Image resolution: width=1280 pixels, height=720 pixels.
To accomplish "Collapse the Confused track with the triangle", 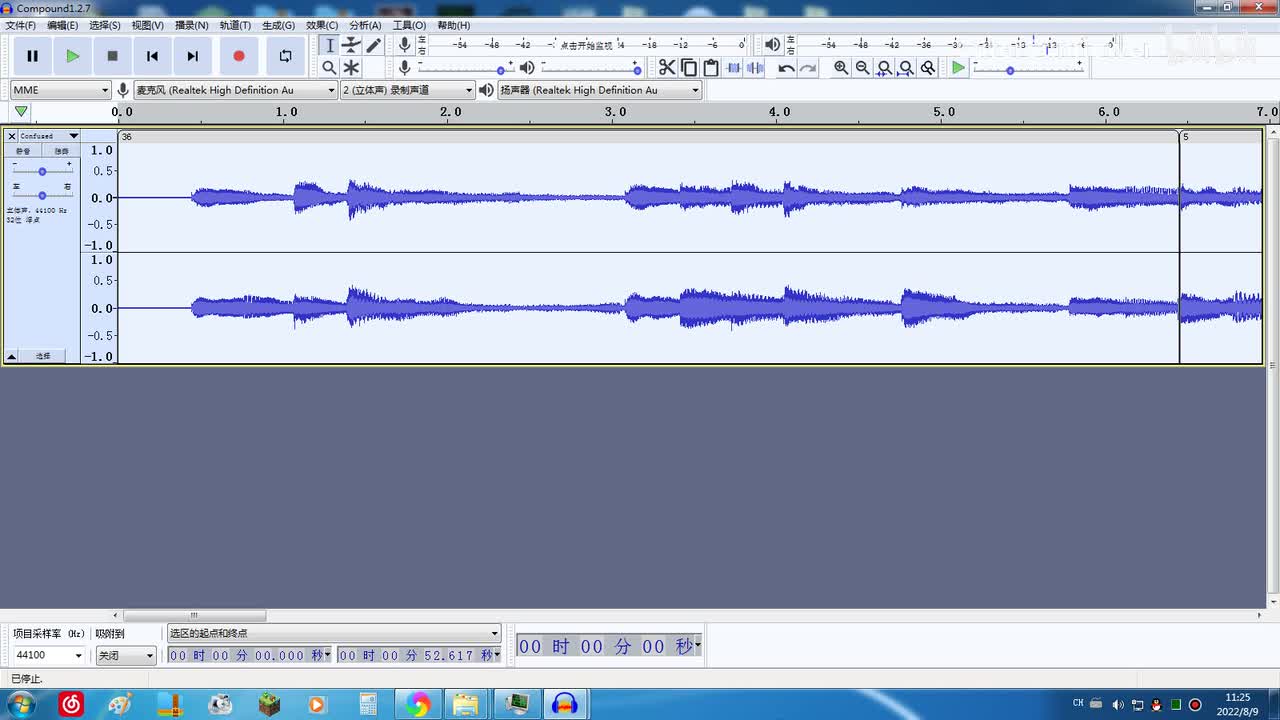I will click(12, 356).
